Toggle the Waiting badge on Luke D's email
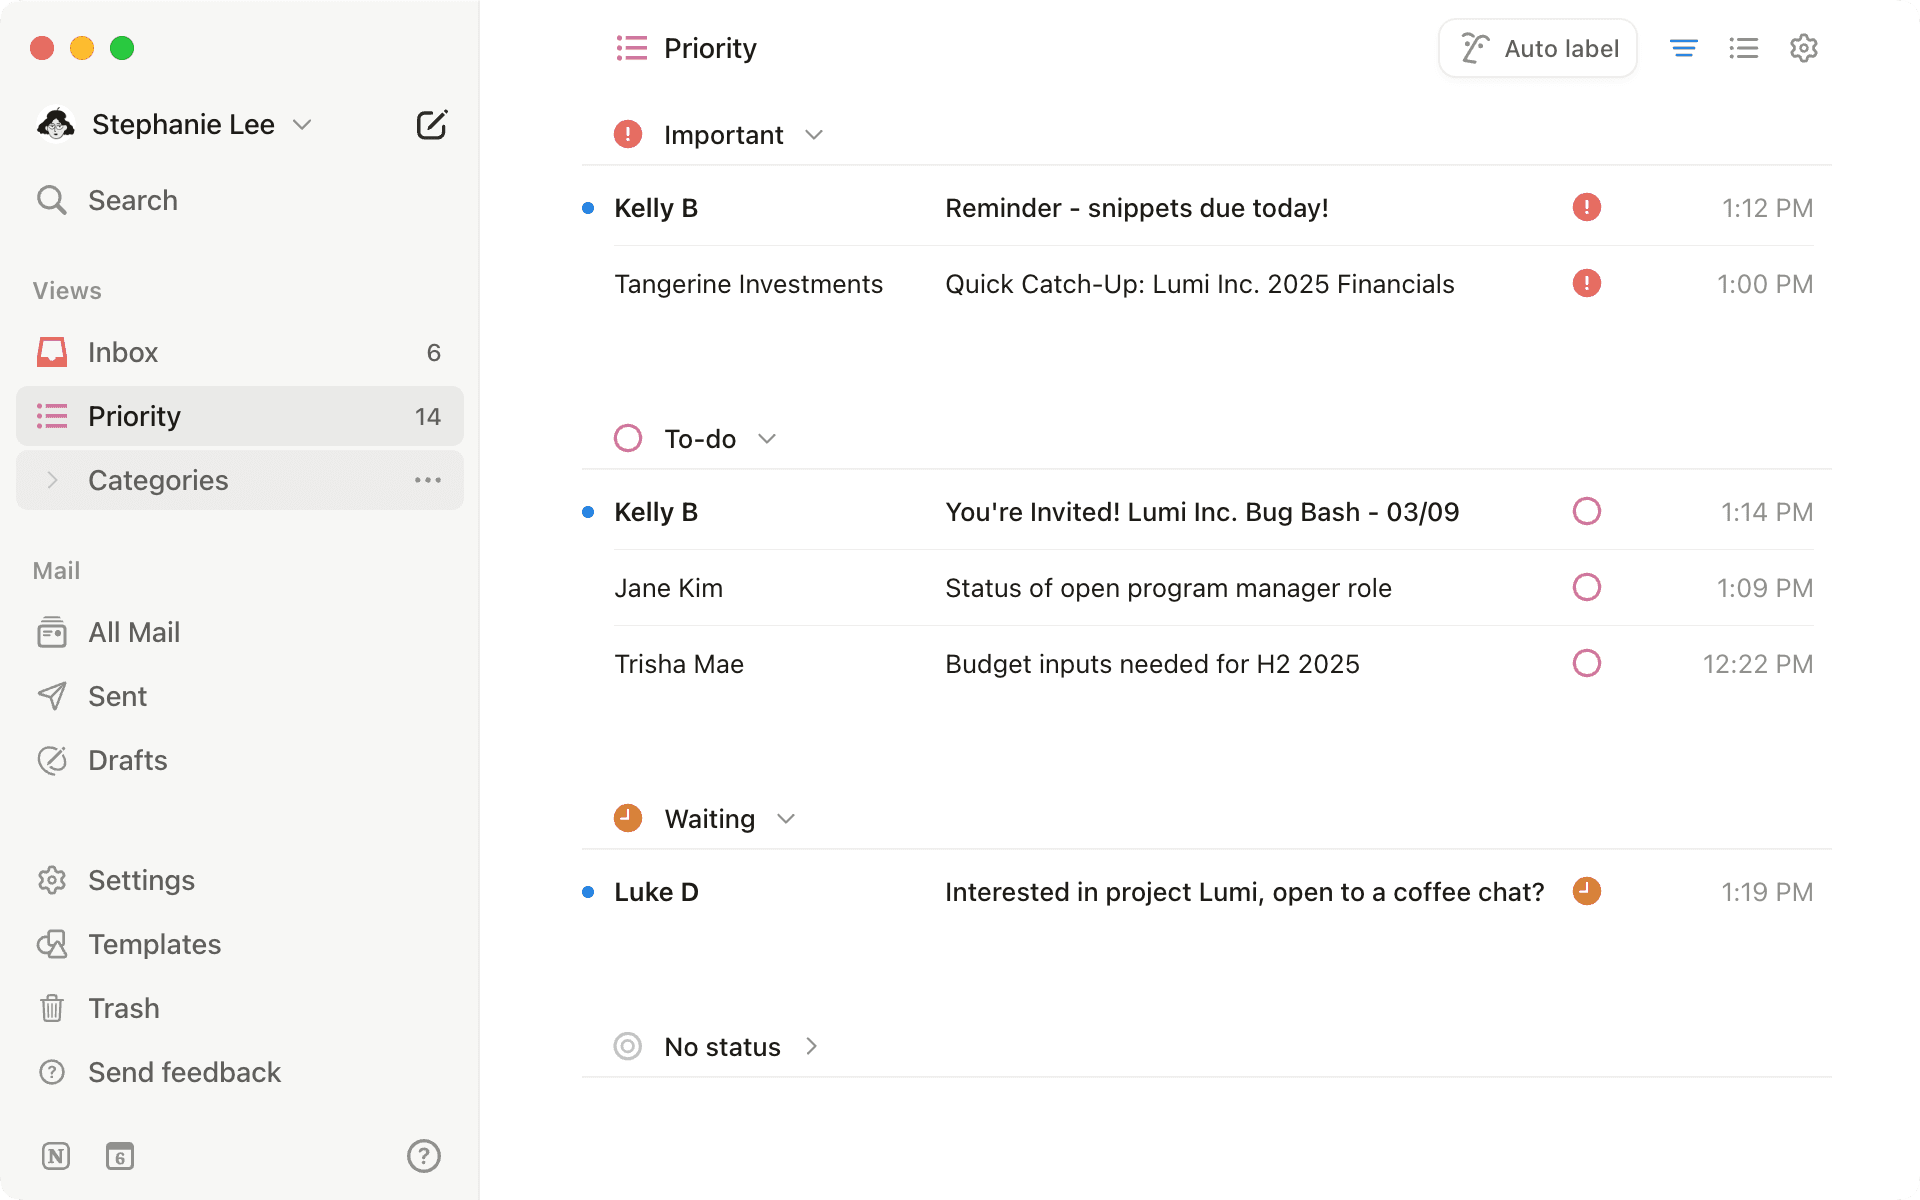The width and height of the screenshot is (1920, 1200). (1586, 891)
